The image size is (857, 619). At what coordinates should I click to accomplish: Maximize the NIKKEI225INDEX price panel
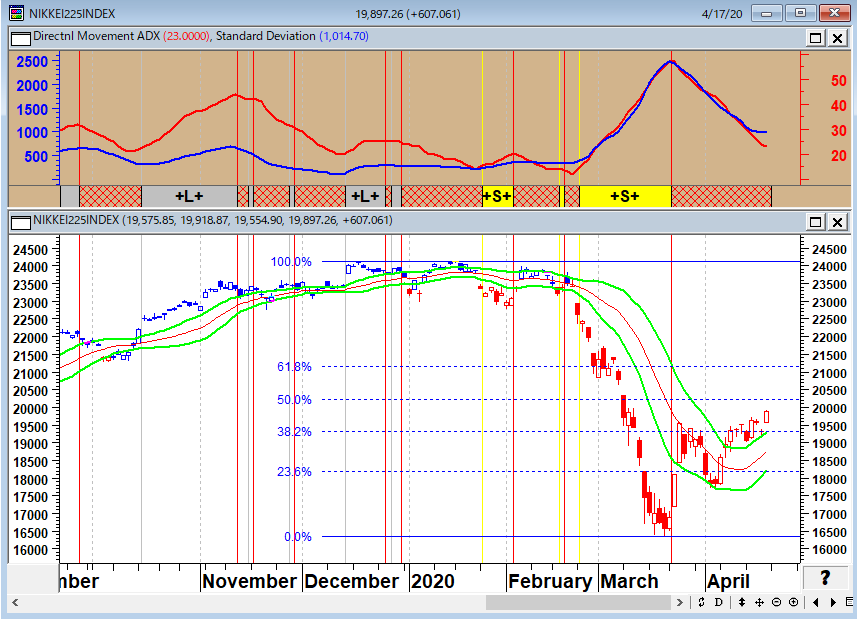pos(815,222)
